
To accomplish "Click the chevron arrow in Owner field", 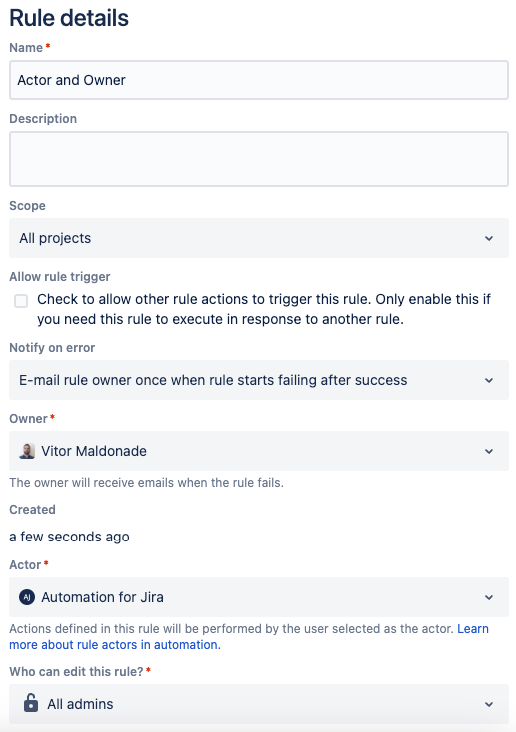I will click(x=489, y=451).
